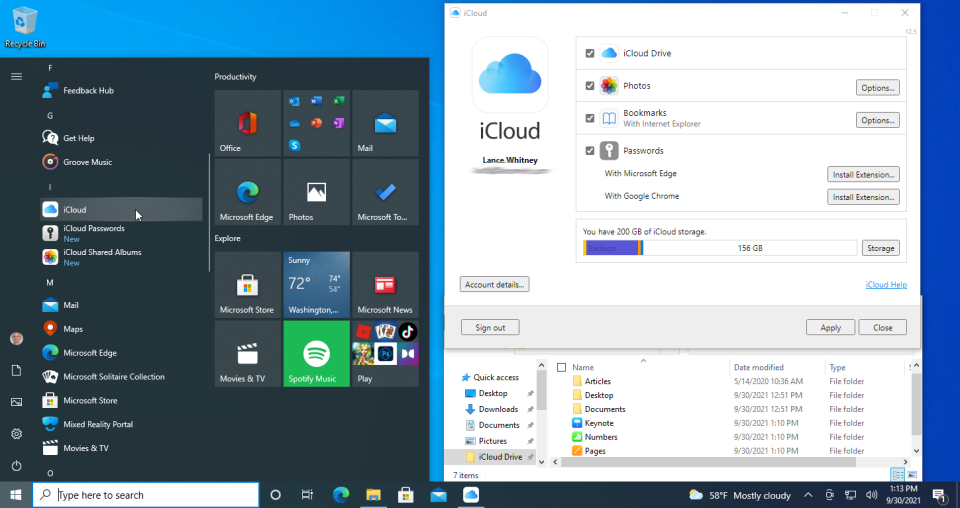Sign out of iCloud
The height and width of the screenshot is (508, 960).
point(490,327)
